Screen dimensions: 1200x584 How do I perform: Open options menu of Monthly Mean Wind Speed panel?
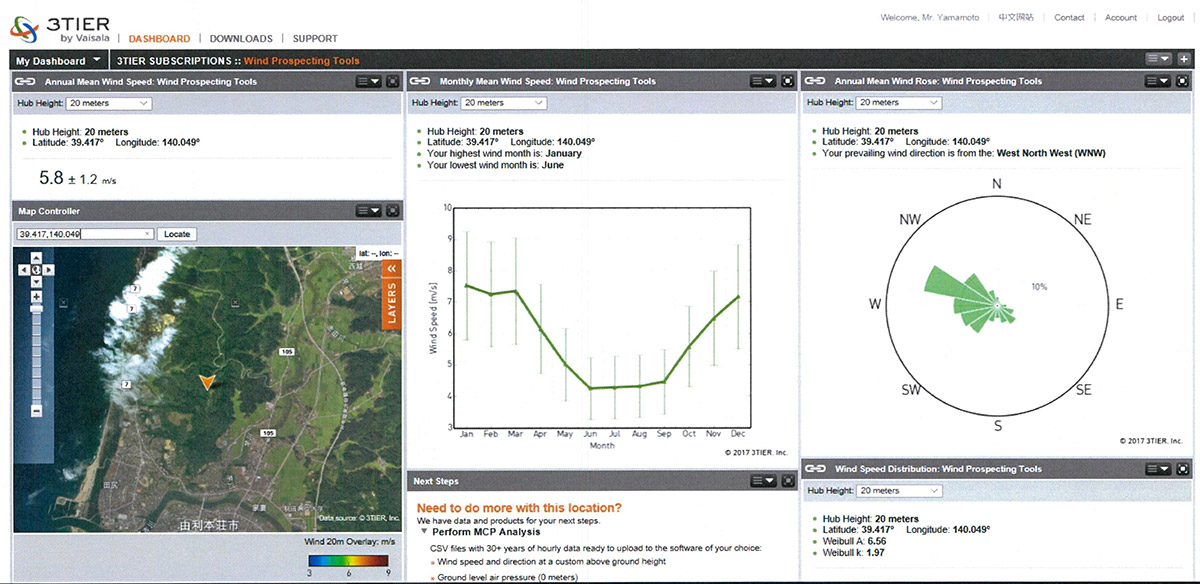point(764,81)
